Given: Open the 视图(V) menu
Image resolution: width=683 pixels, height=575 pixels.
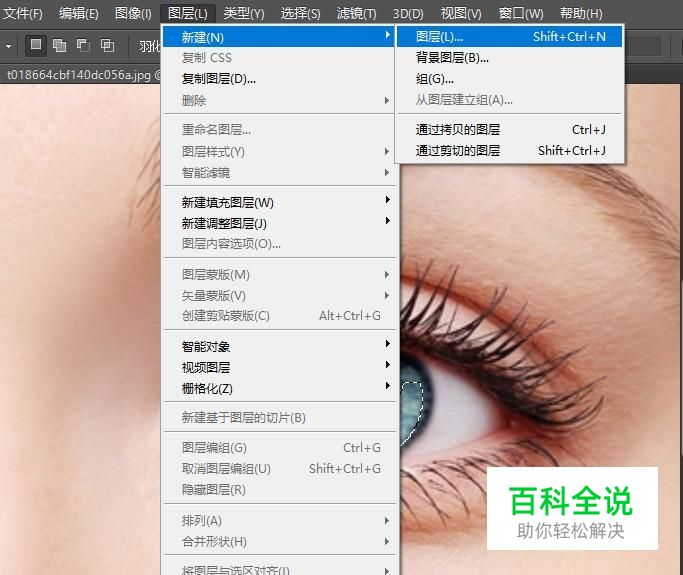Looking at the screenshot, I should (x=461, y=14).
